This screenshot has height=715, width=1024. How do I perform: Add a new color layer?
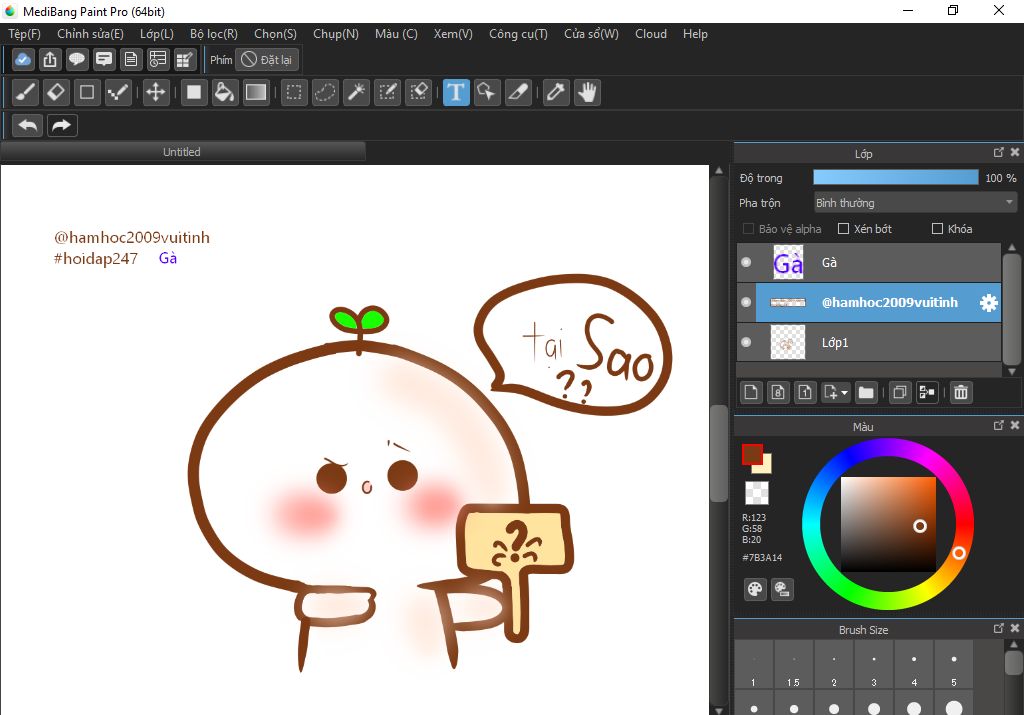[751, 392]
